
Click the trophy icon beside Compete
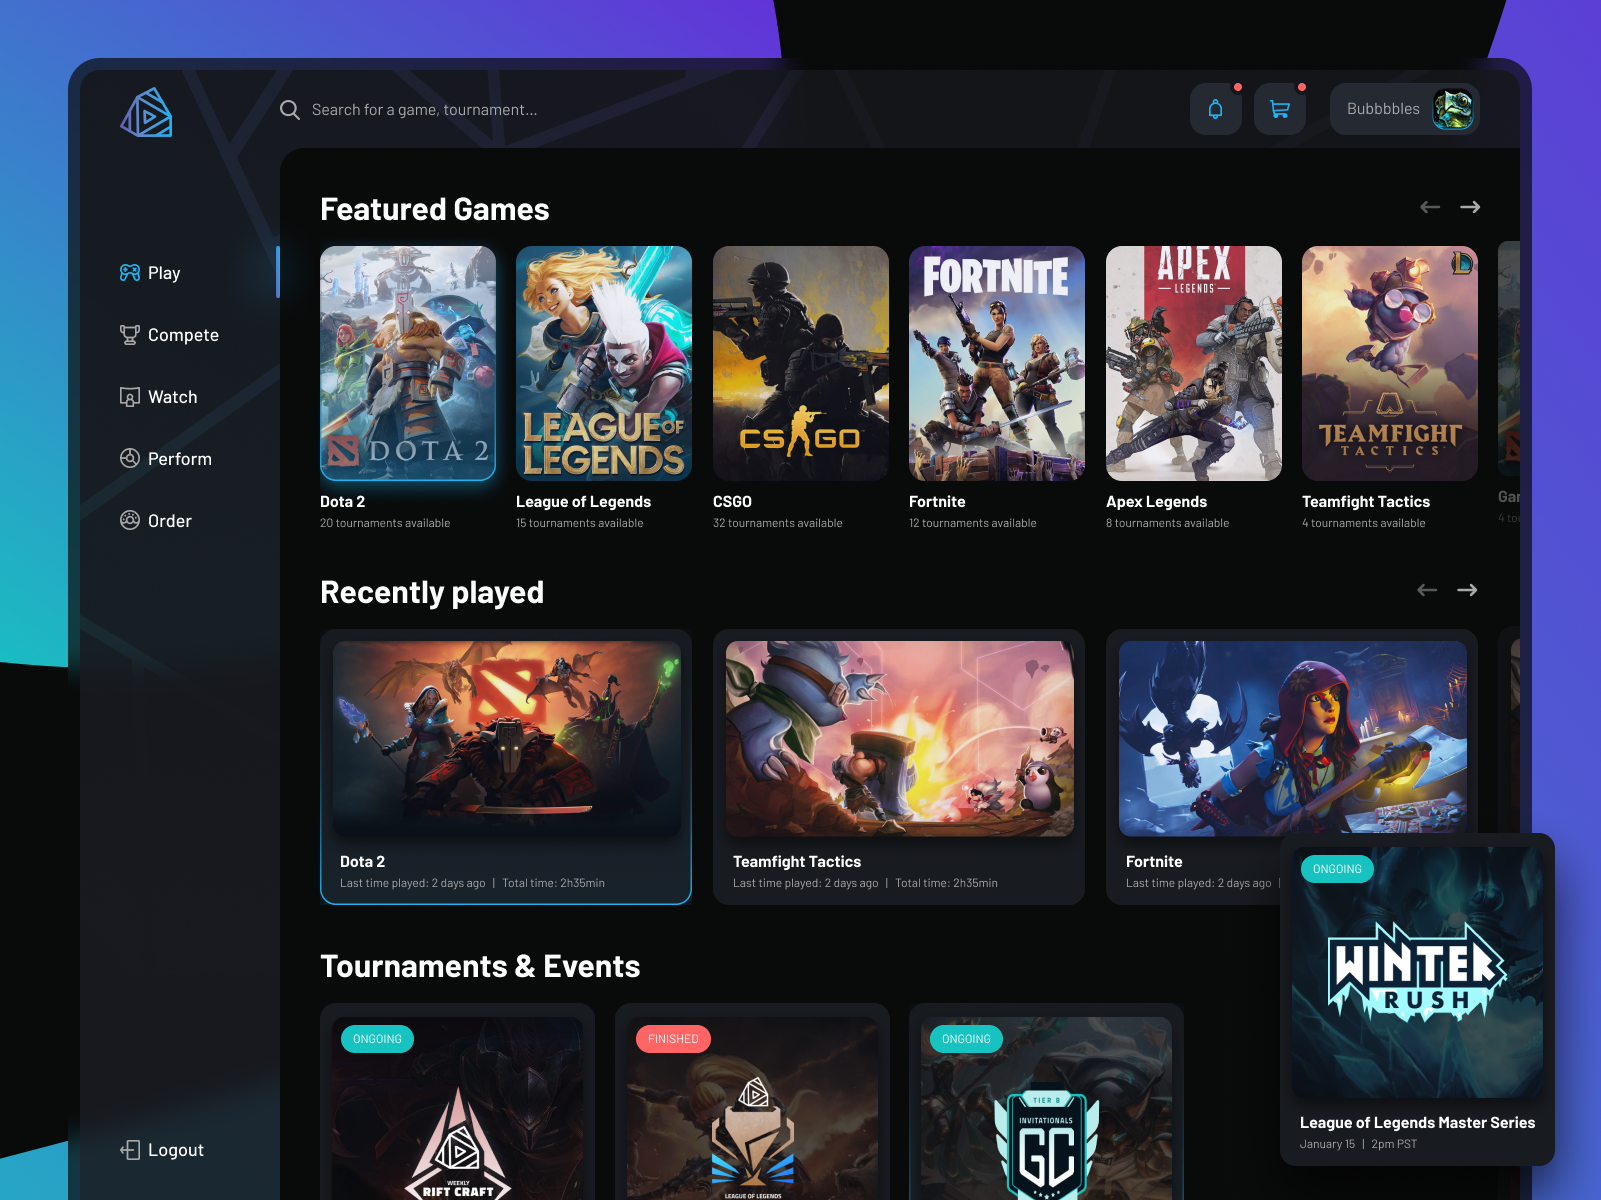click(130, 335)
